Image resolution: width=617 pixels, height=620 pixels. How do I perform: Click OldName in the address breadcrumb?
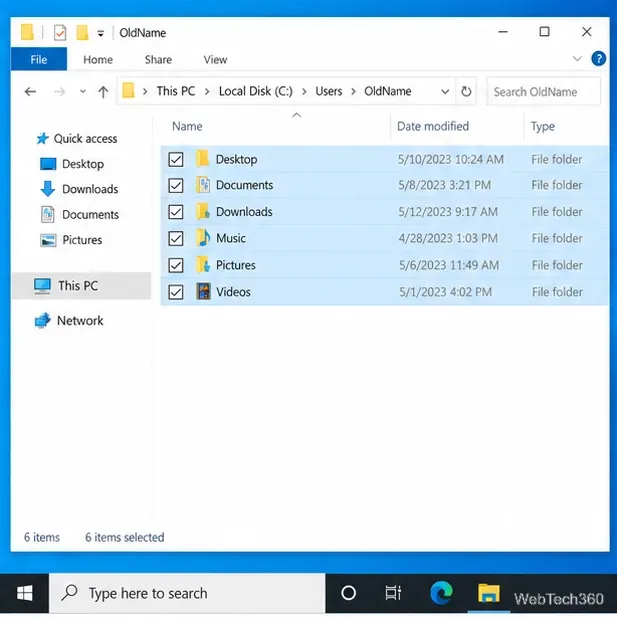388,91
